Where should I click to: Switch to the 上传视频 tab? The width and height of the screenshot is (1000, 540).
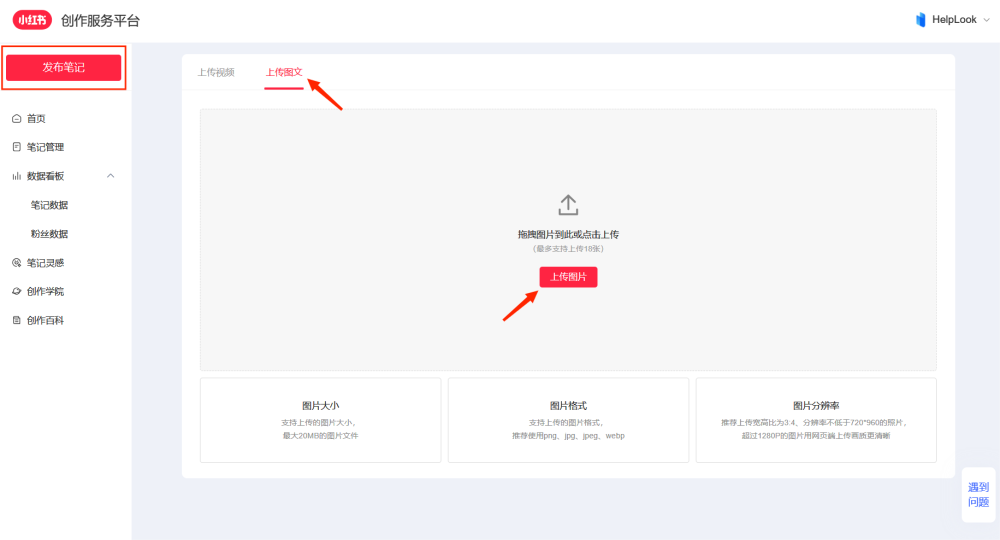(x=216, y=72)
